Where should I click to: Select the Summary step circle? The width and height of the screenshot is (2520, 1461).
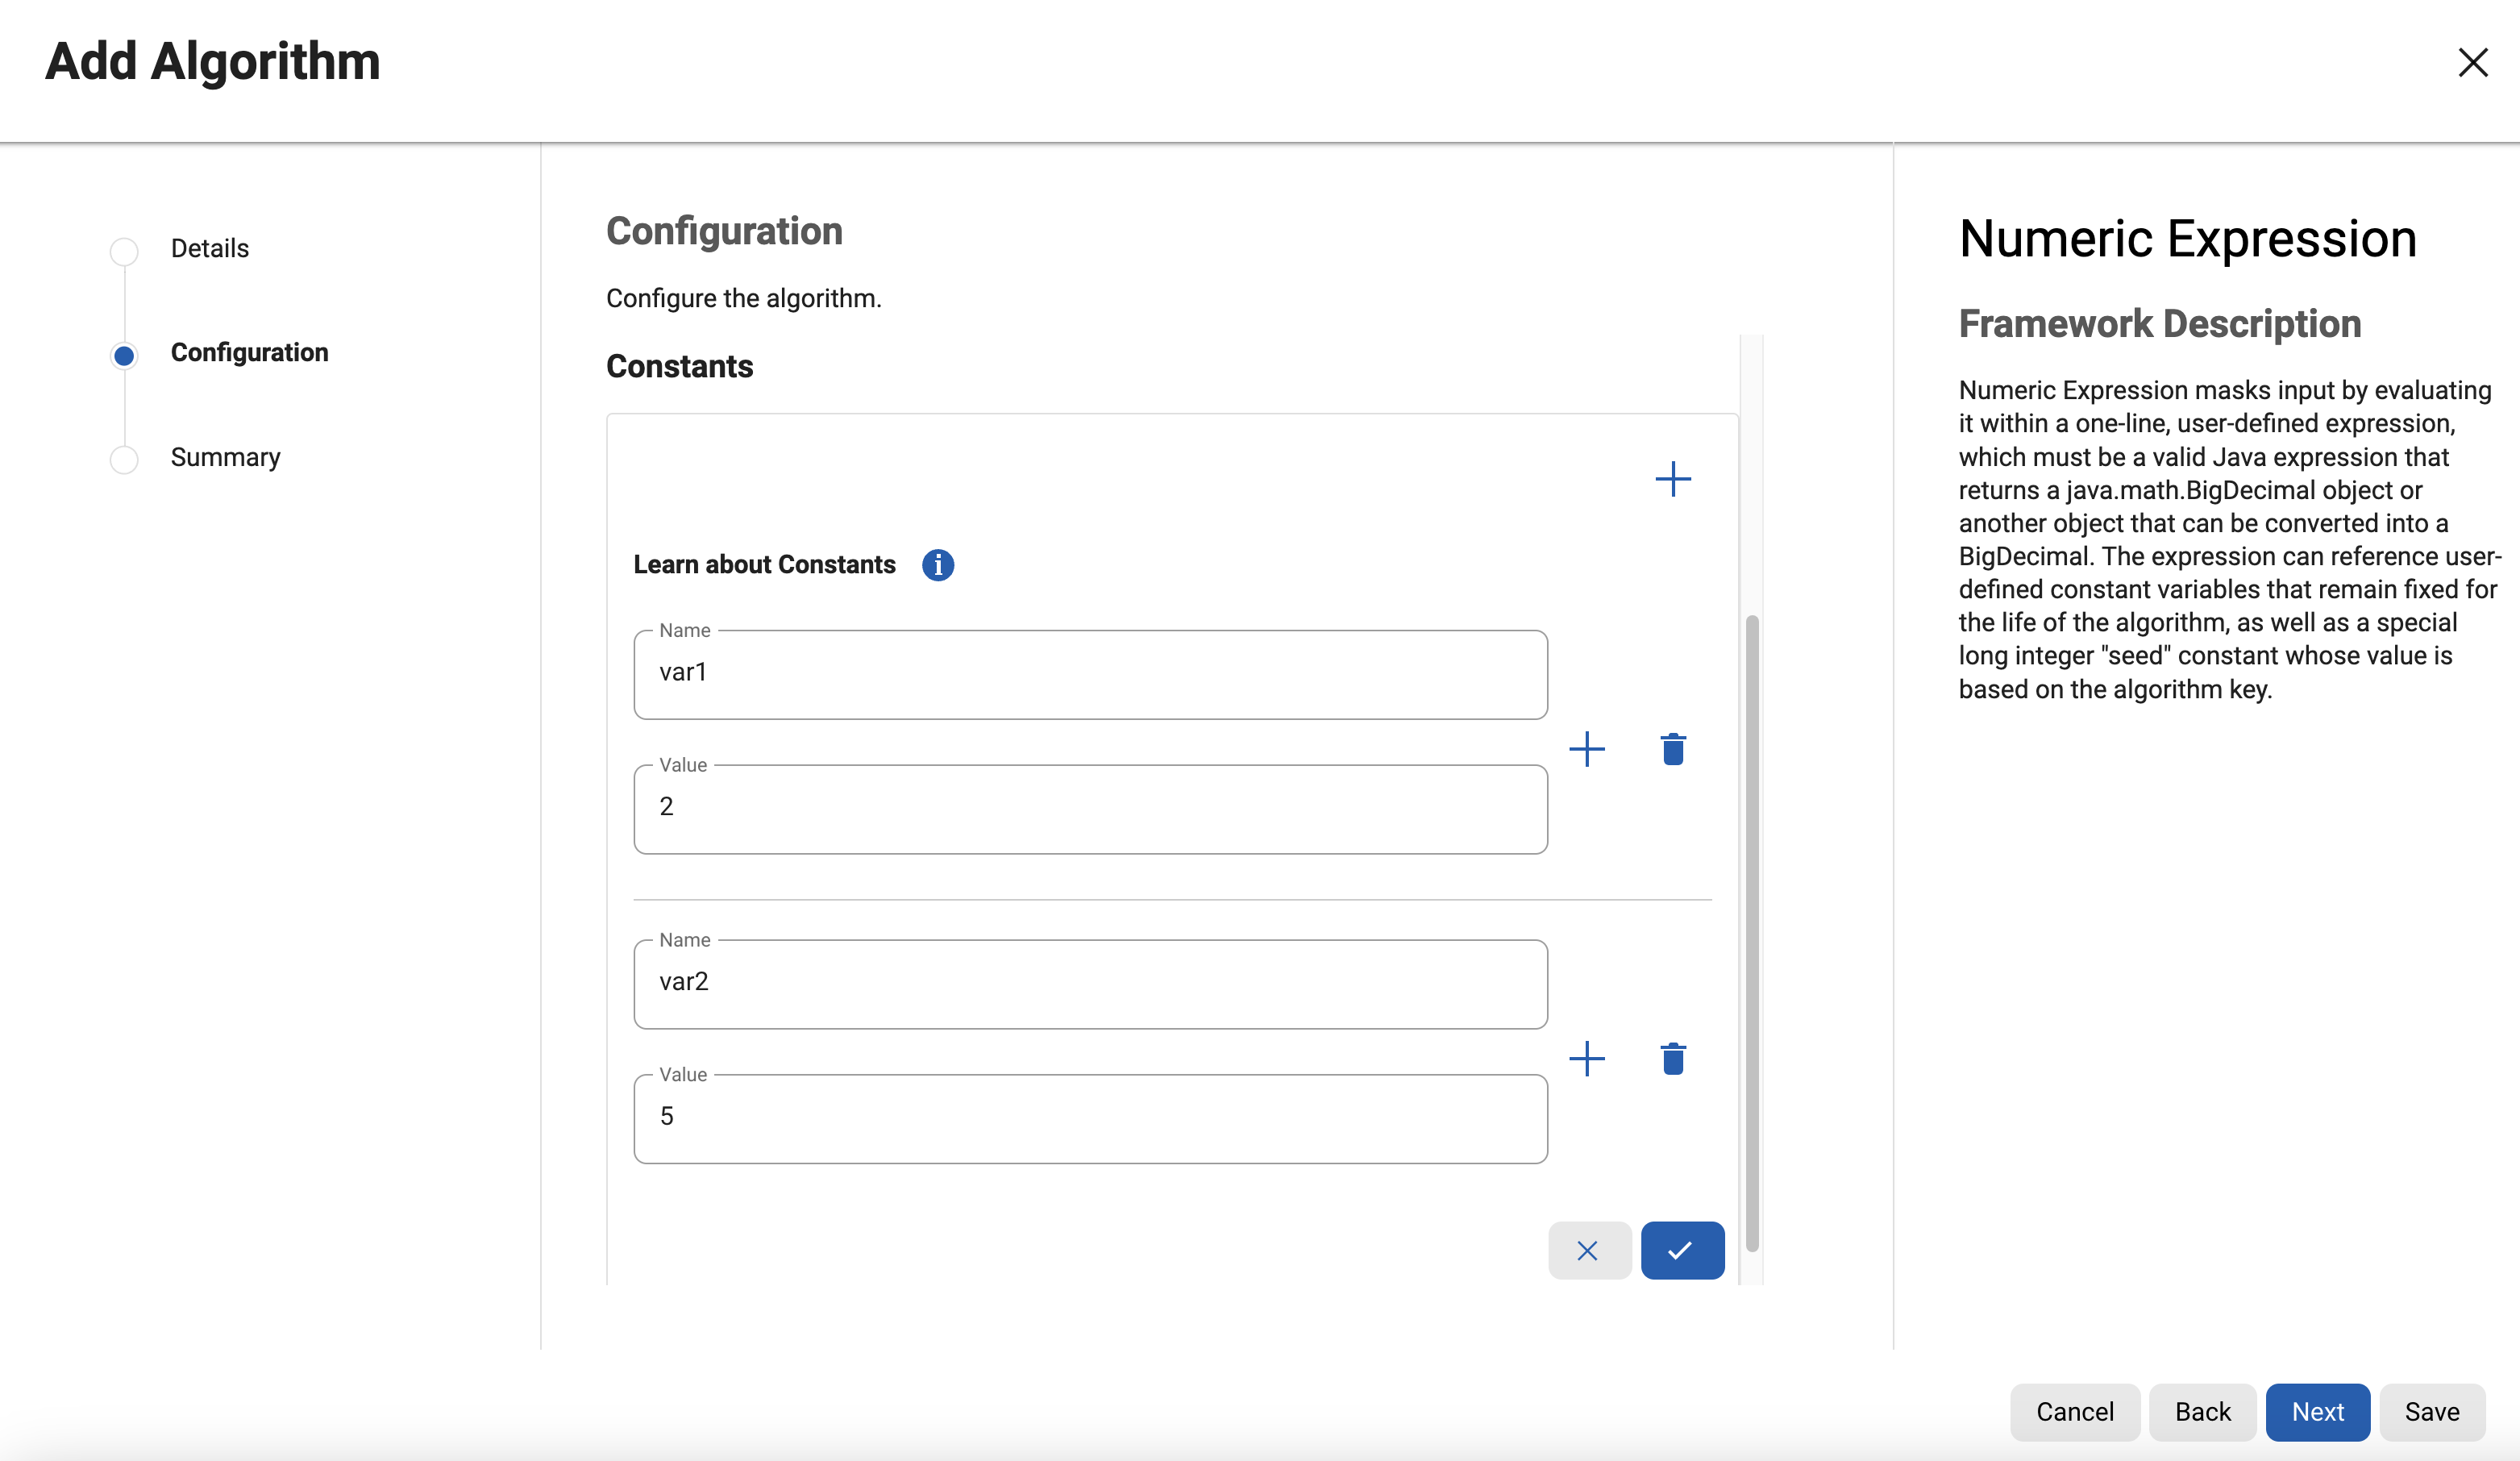pyautogui.click(x=124, y=459)
